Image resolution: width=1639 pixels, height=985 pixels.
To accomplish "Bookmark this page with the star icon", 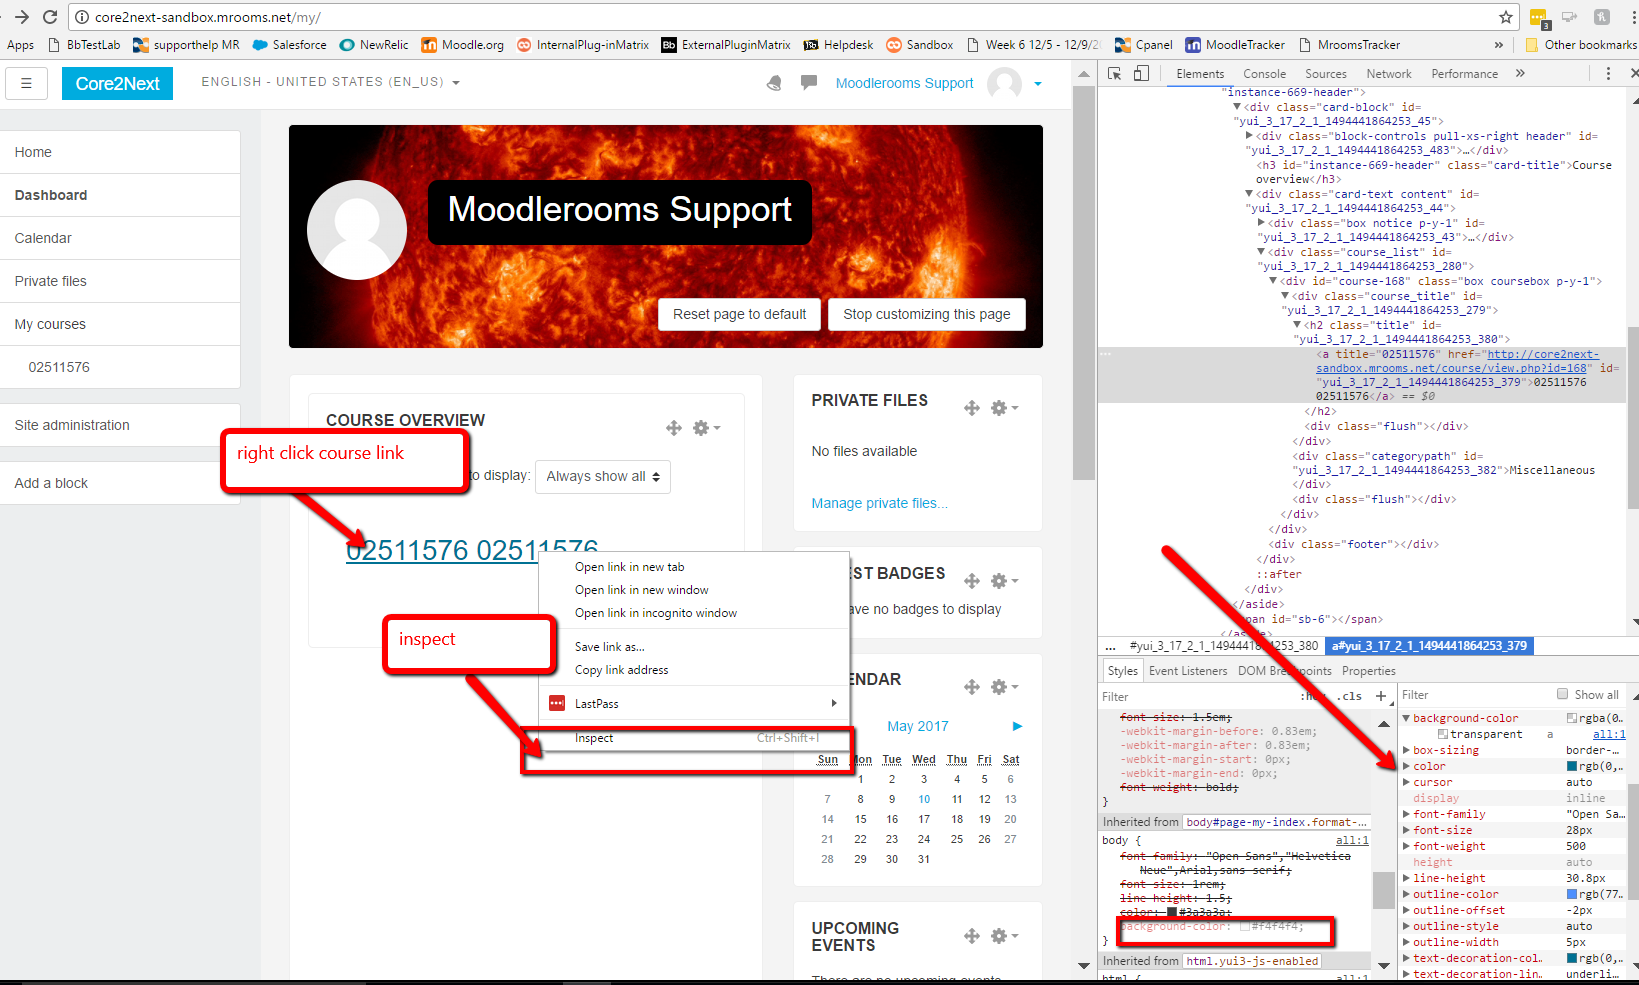I will click(x=1506, y=17).
